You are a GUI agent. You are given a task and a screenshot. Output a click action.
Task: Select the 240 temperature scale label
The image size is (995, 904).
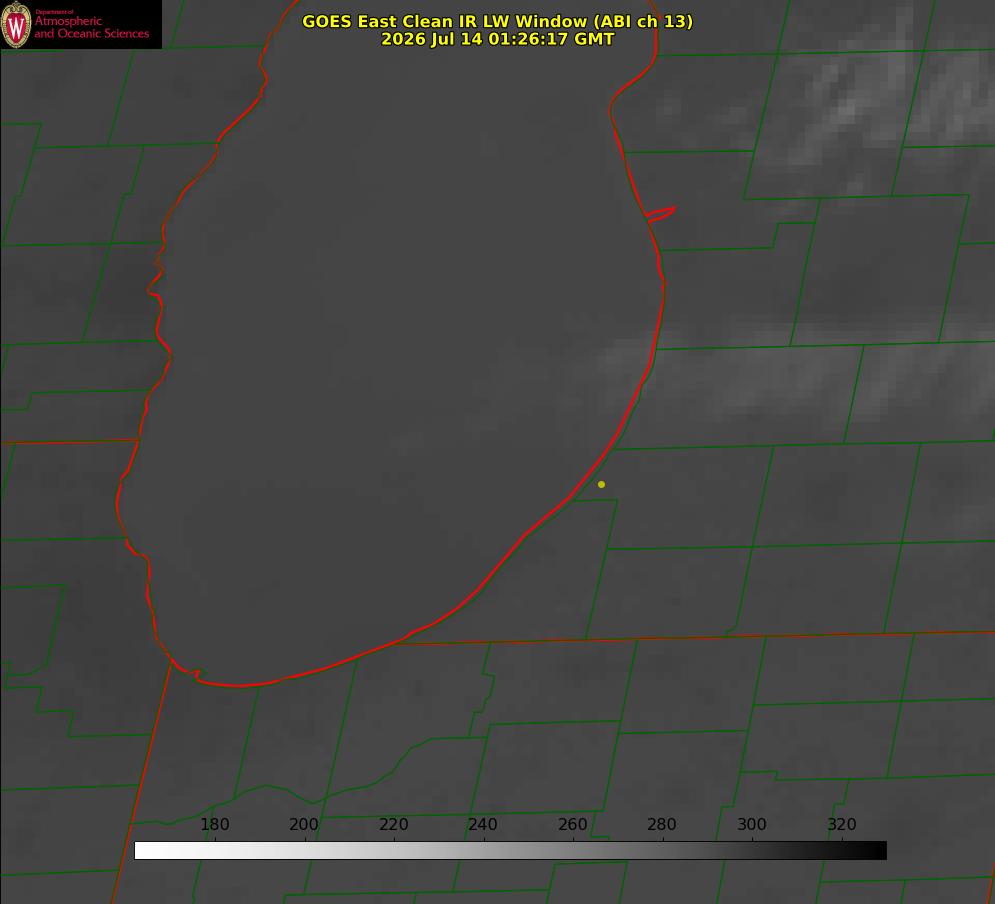[x=483, y=824]
